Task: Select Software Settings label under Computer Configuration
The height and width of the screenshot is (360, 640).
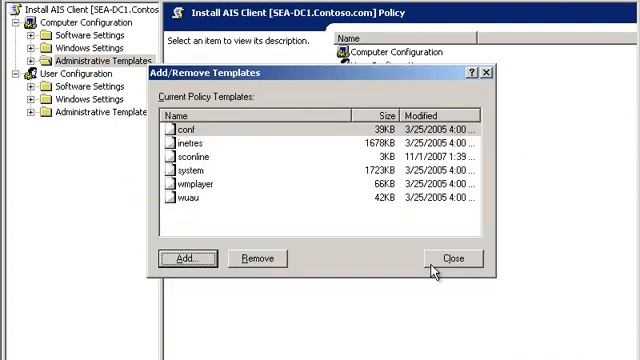Action: [x=90, y=36]
